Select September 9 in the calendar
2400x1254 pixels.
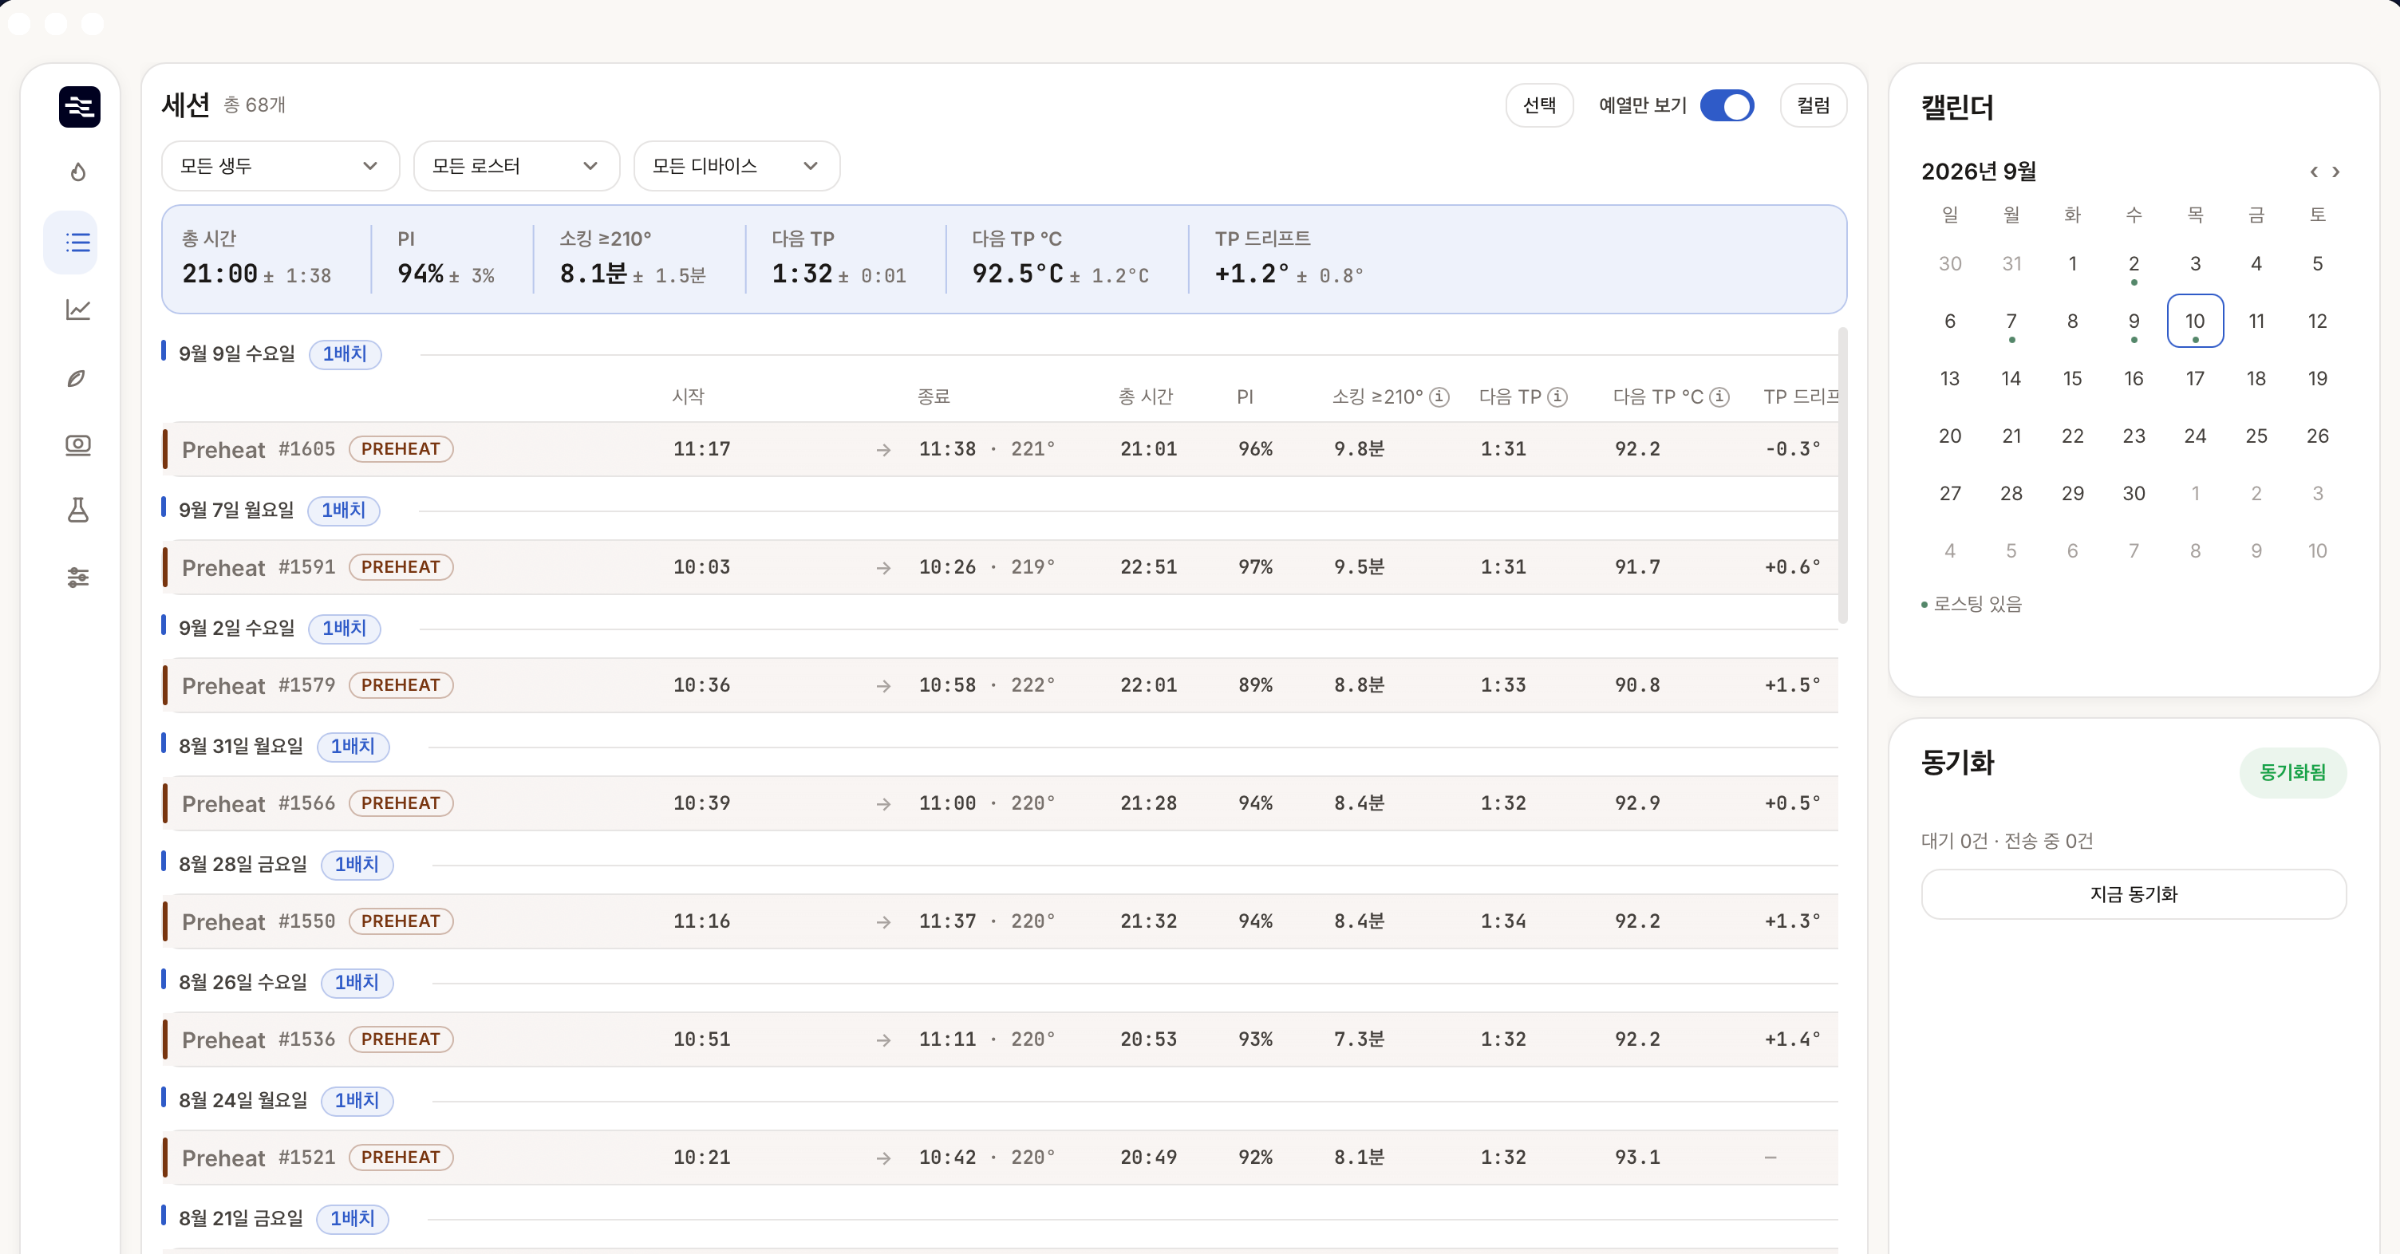pos(2134,321)
